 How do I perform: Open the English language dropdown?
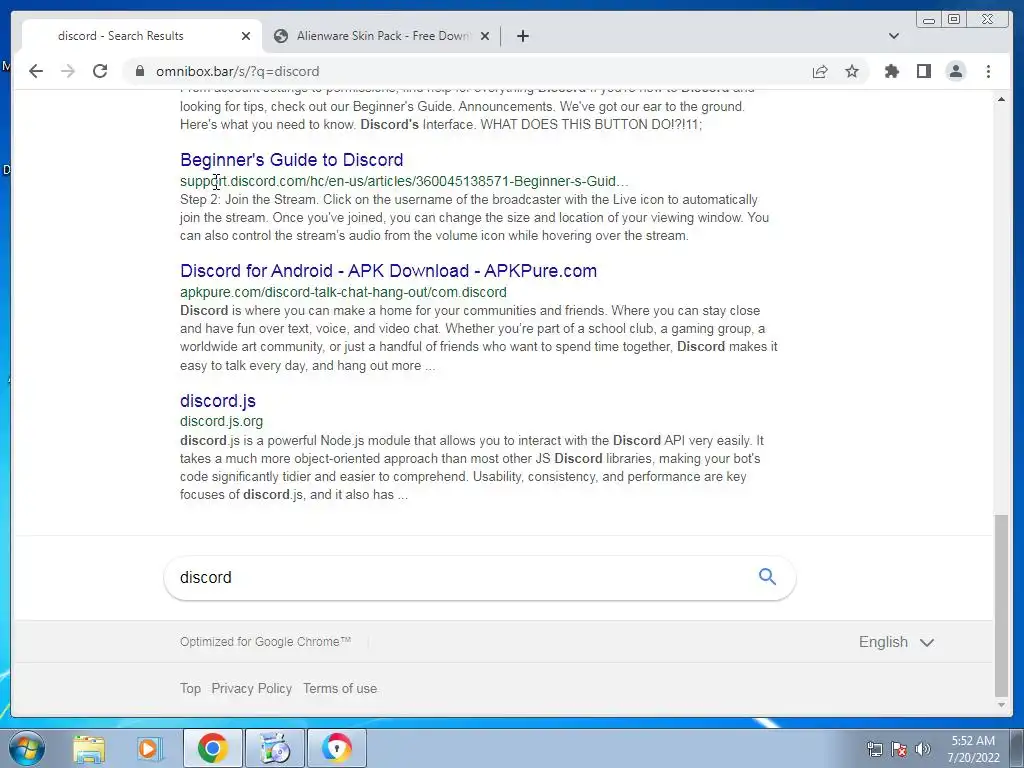pyautogui.click(x=896, y=642)
